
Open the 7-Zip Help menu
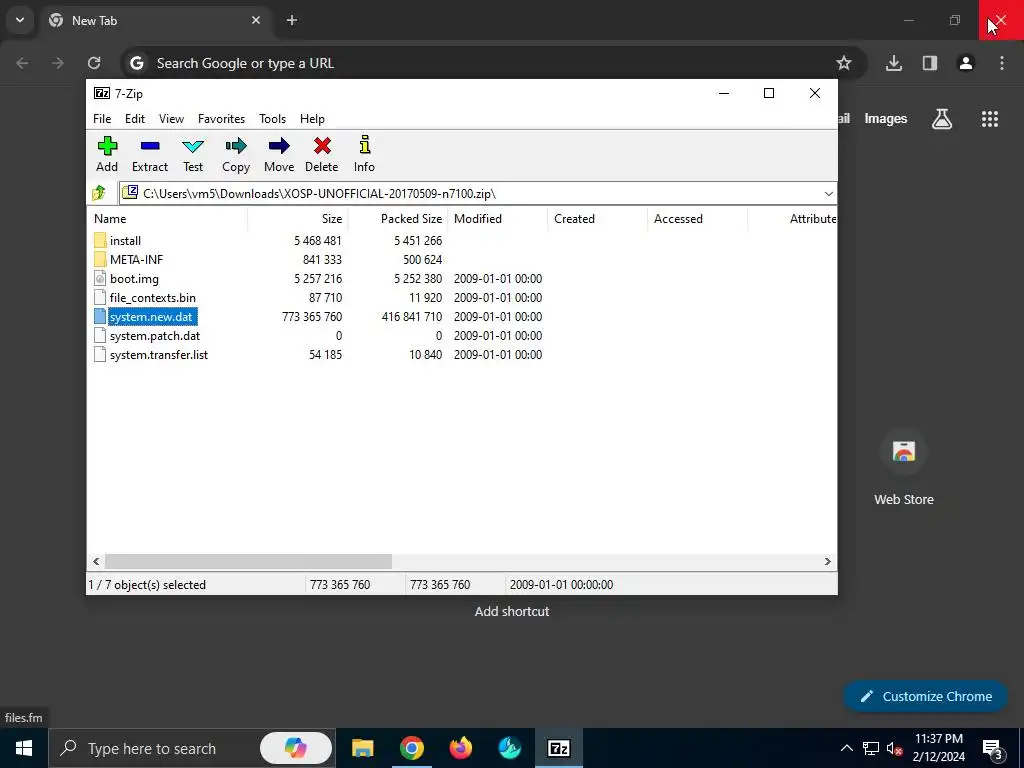click(312, 119)
